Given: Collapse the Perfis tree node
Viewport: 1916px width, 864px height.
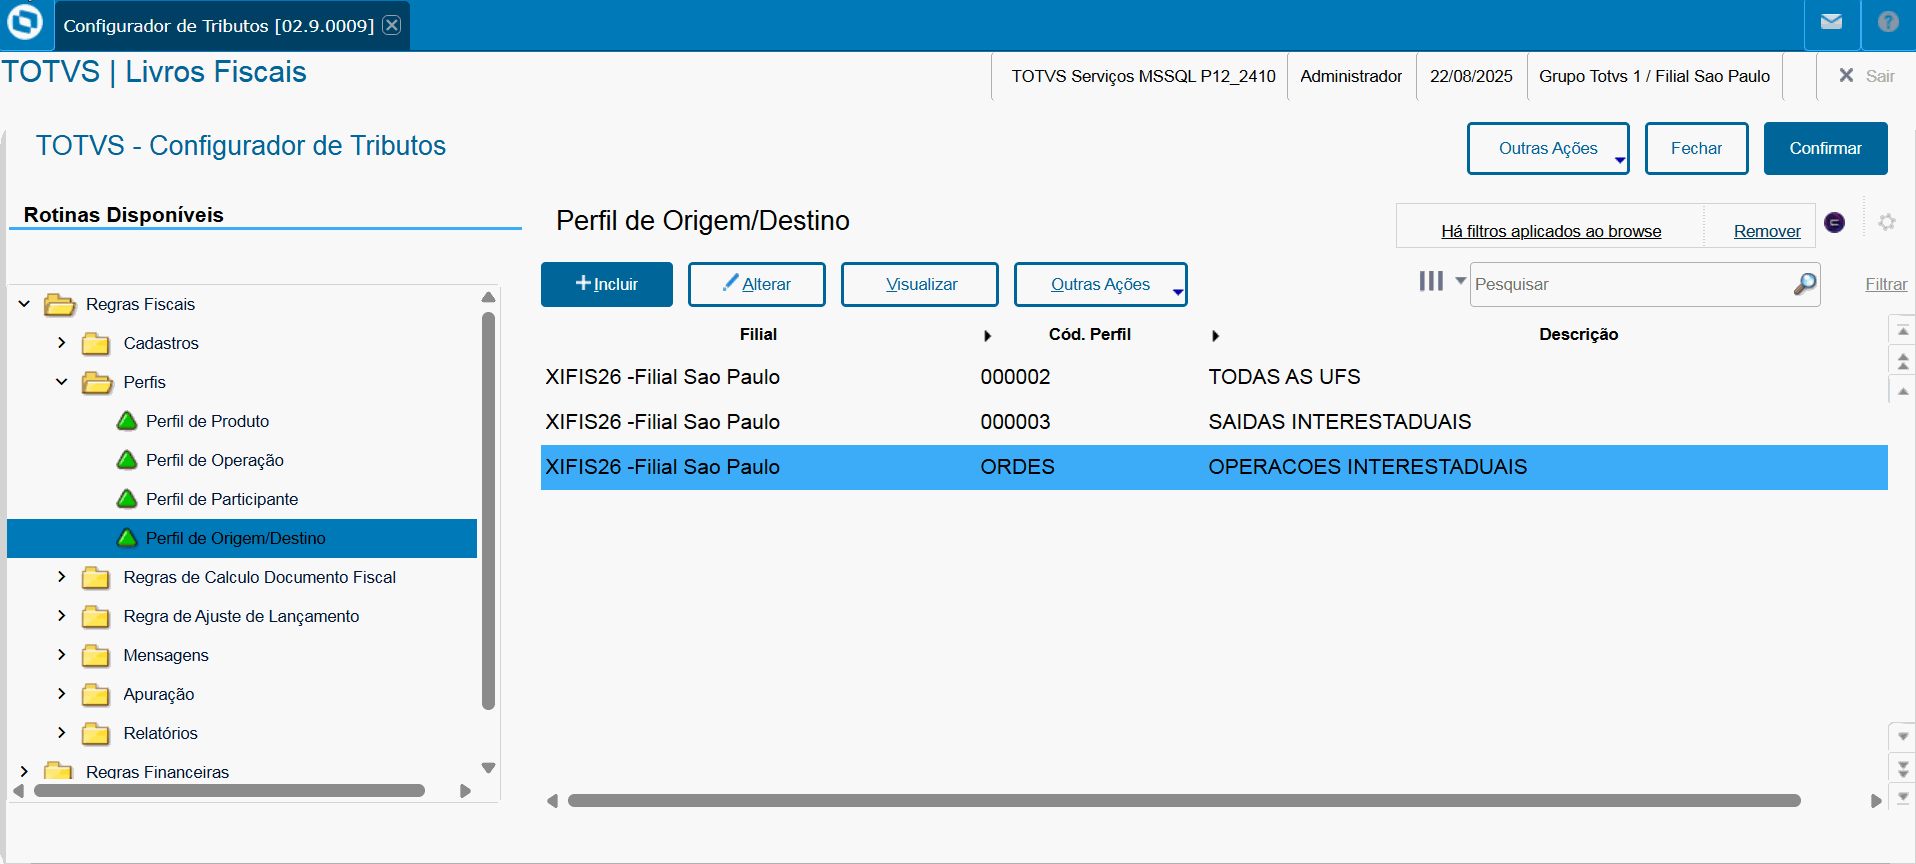Looking at the screenshot, I should coord(62,381).
